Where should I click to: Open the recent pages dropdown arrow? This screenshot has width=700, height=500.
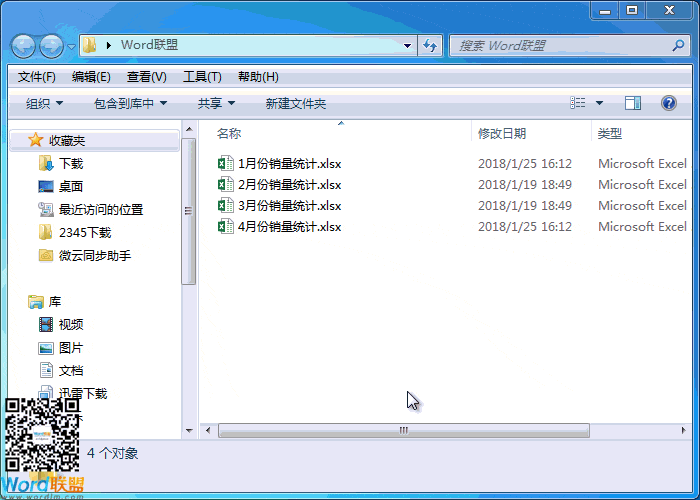click(71, 46)
